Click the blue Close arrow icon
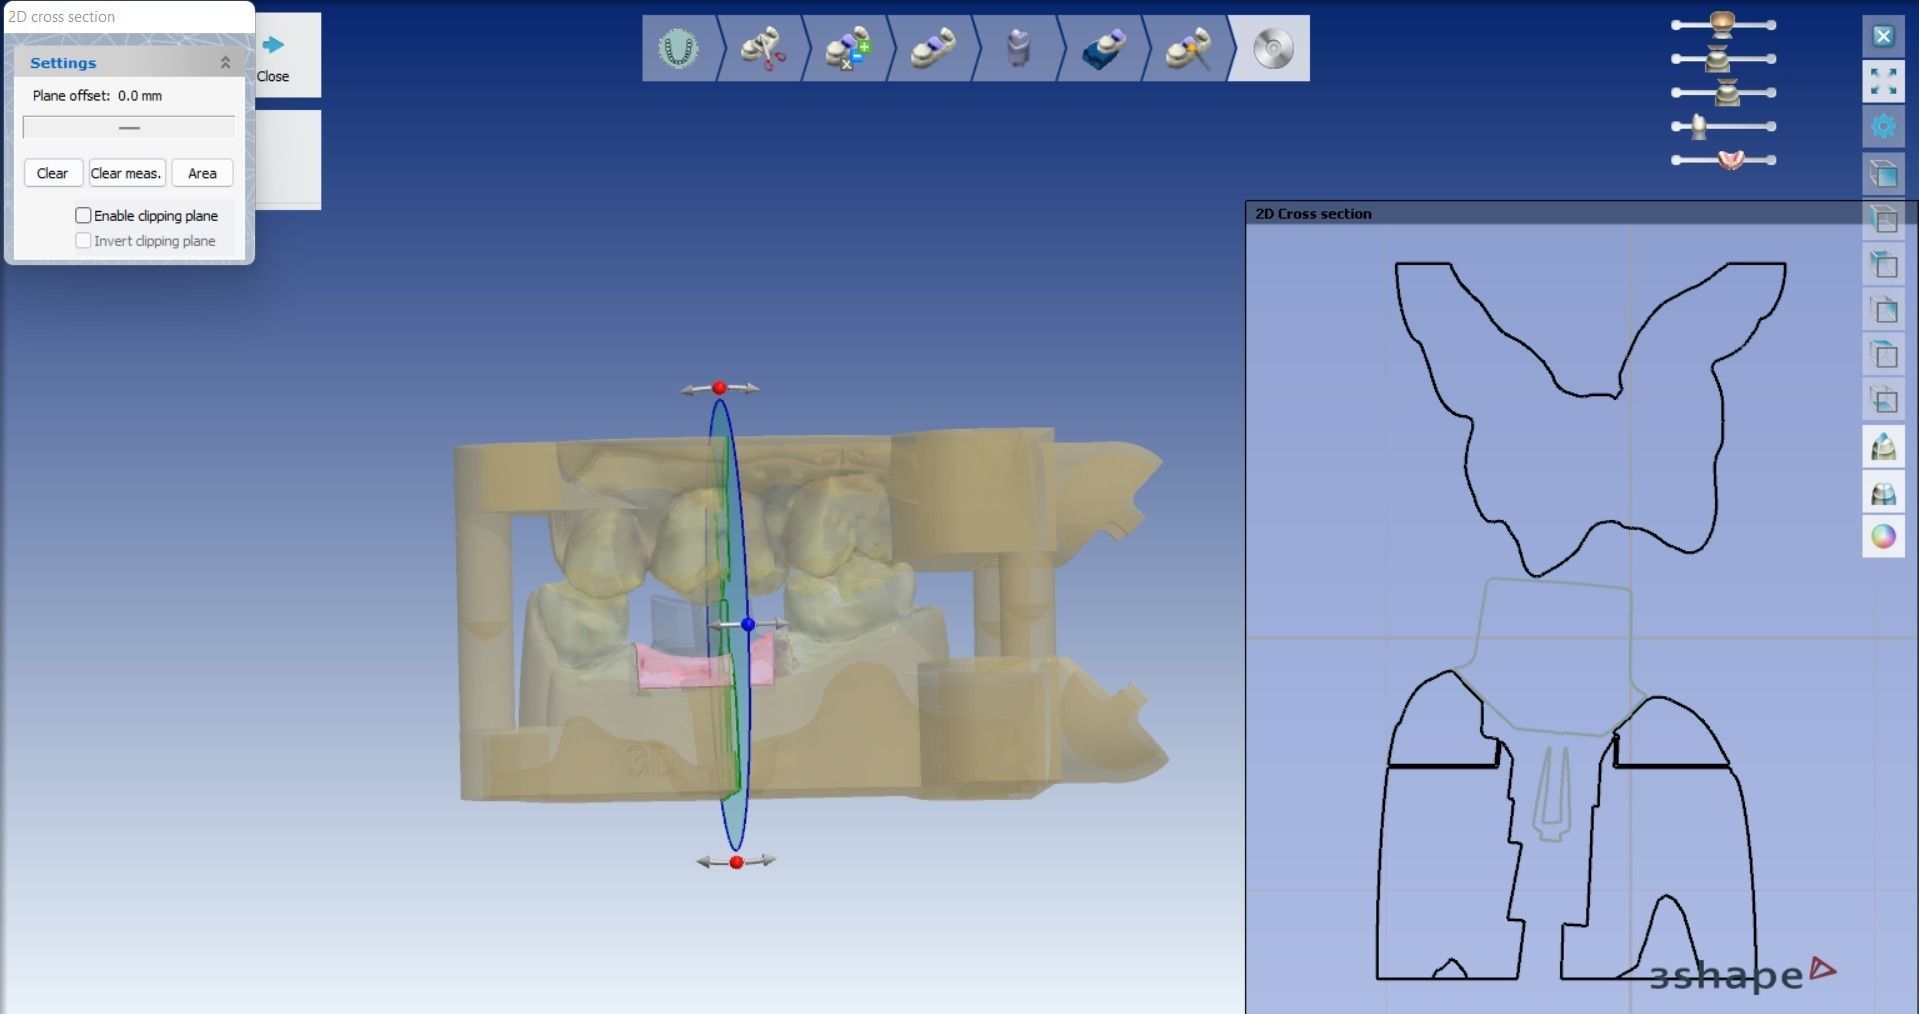This screenshot has width=1919, height=1014. pos(273,44)
